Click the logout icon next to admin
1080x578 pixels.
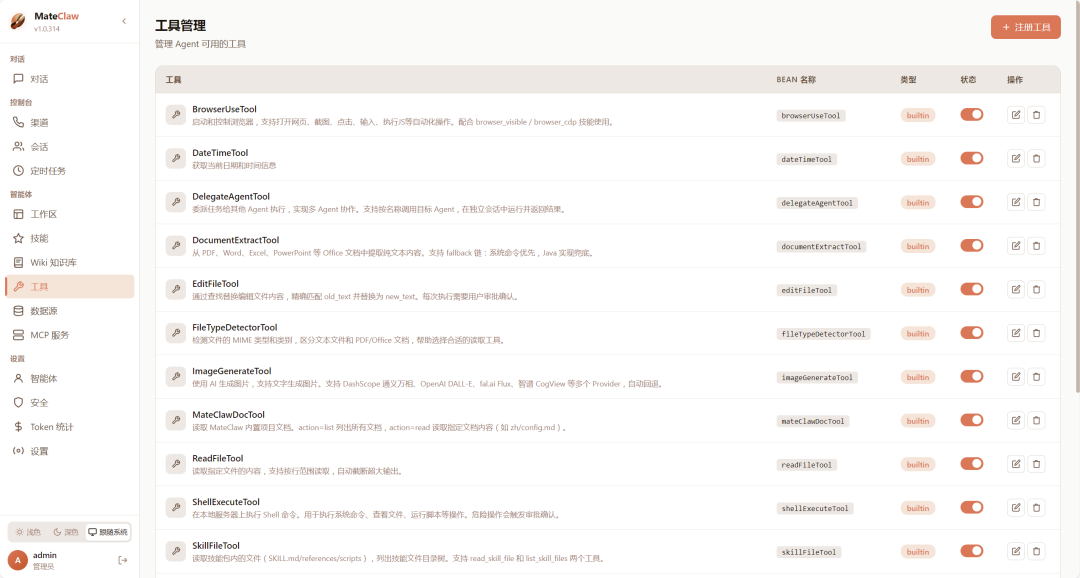pos(123,560)
